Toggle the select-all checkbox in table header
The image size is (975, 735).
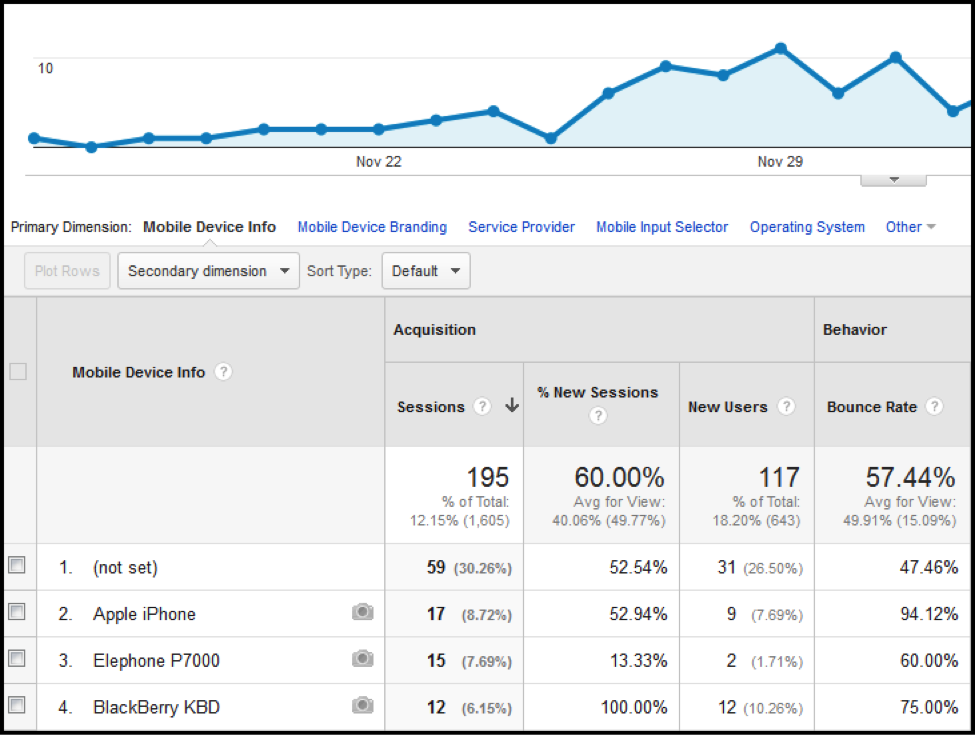[x=17, y=372]
